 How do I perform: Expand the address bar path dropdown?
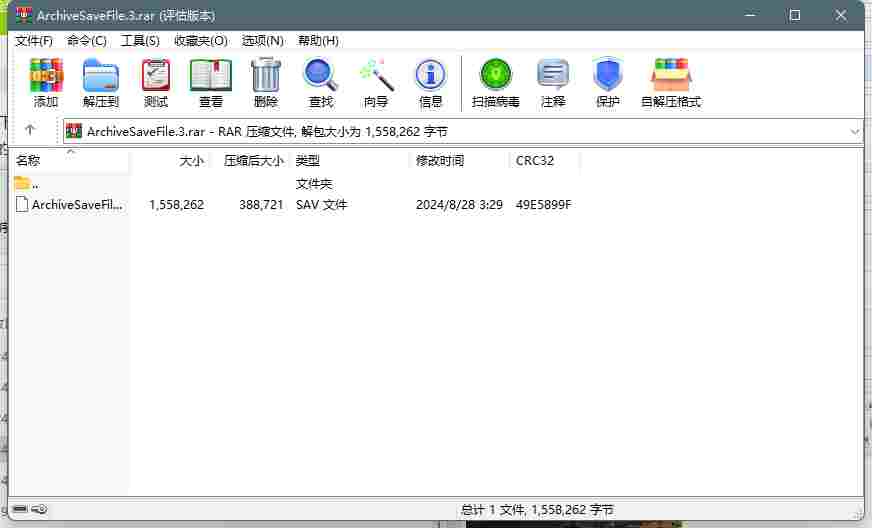coord(855,132)
